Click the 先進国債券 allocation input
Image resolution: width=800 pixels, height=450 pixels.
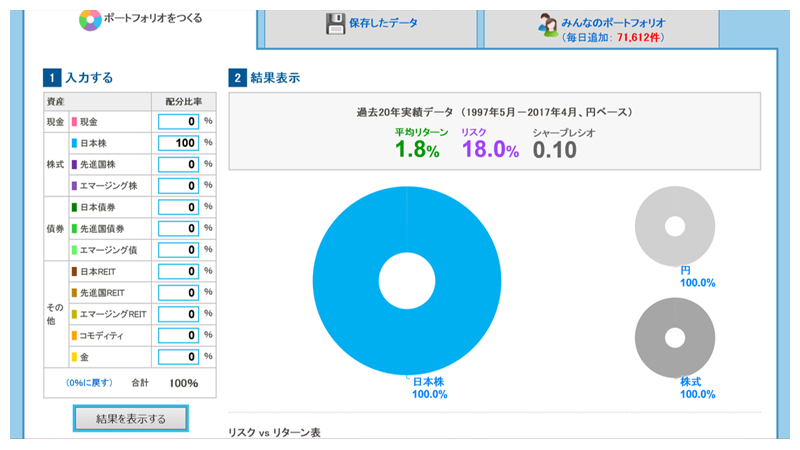coord(178,229)
